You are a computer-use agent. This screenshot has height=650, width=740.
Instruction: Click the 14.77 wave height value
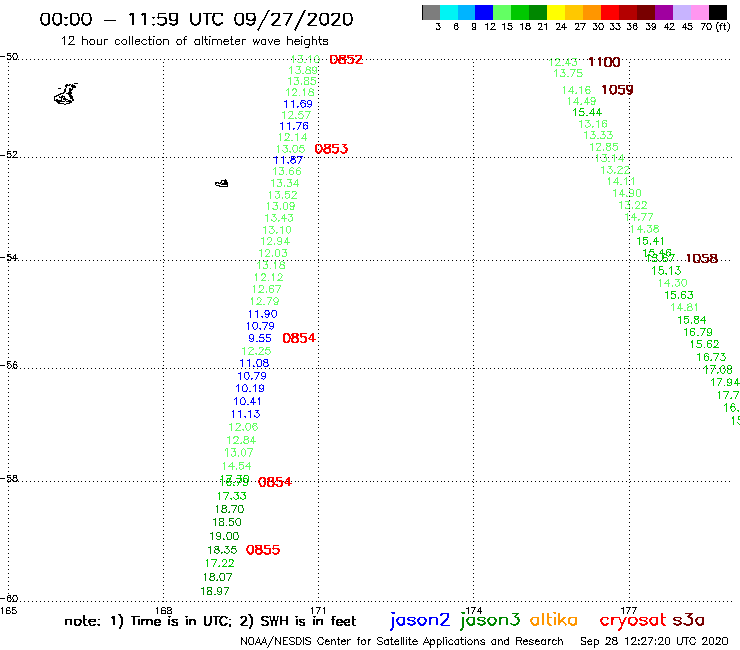(639, 217)
